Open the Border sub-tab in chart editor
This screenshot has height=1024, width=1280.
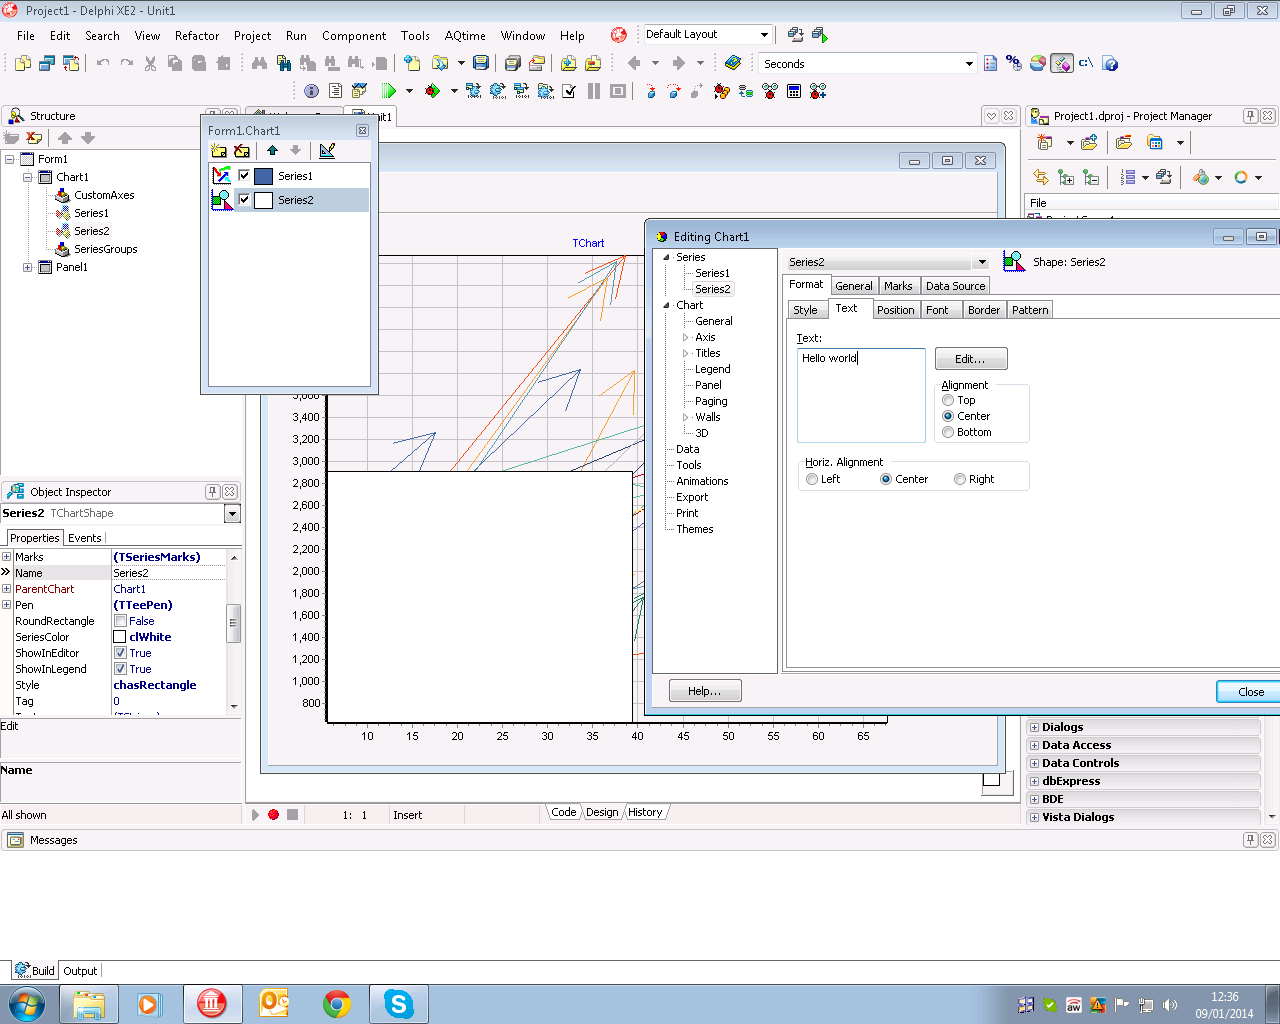click(984, 310)
